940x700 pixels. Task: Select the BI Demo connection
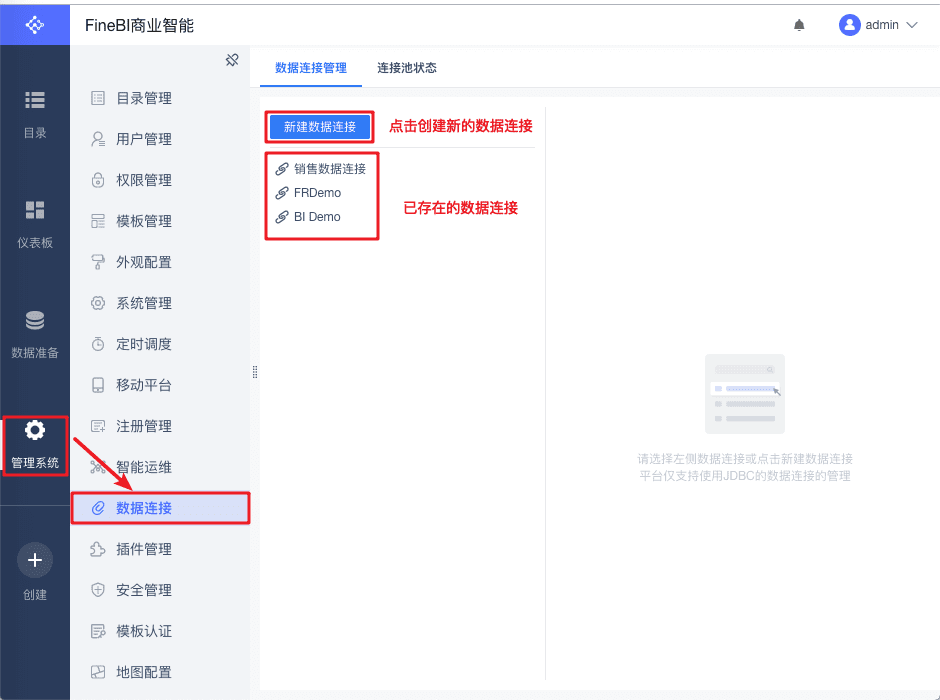[x=317, y=217]
